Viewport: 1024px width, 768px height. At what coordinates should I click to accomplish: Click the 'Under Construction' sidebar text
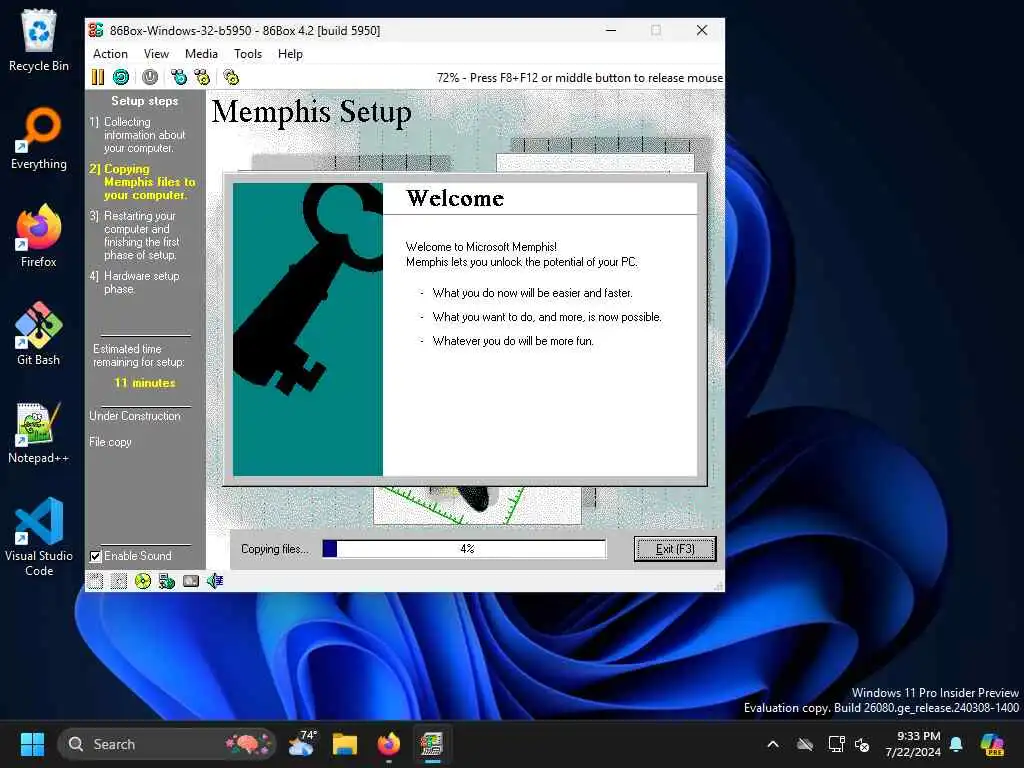[135, 416]
